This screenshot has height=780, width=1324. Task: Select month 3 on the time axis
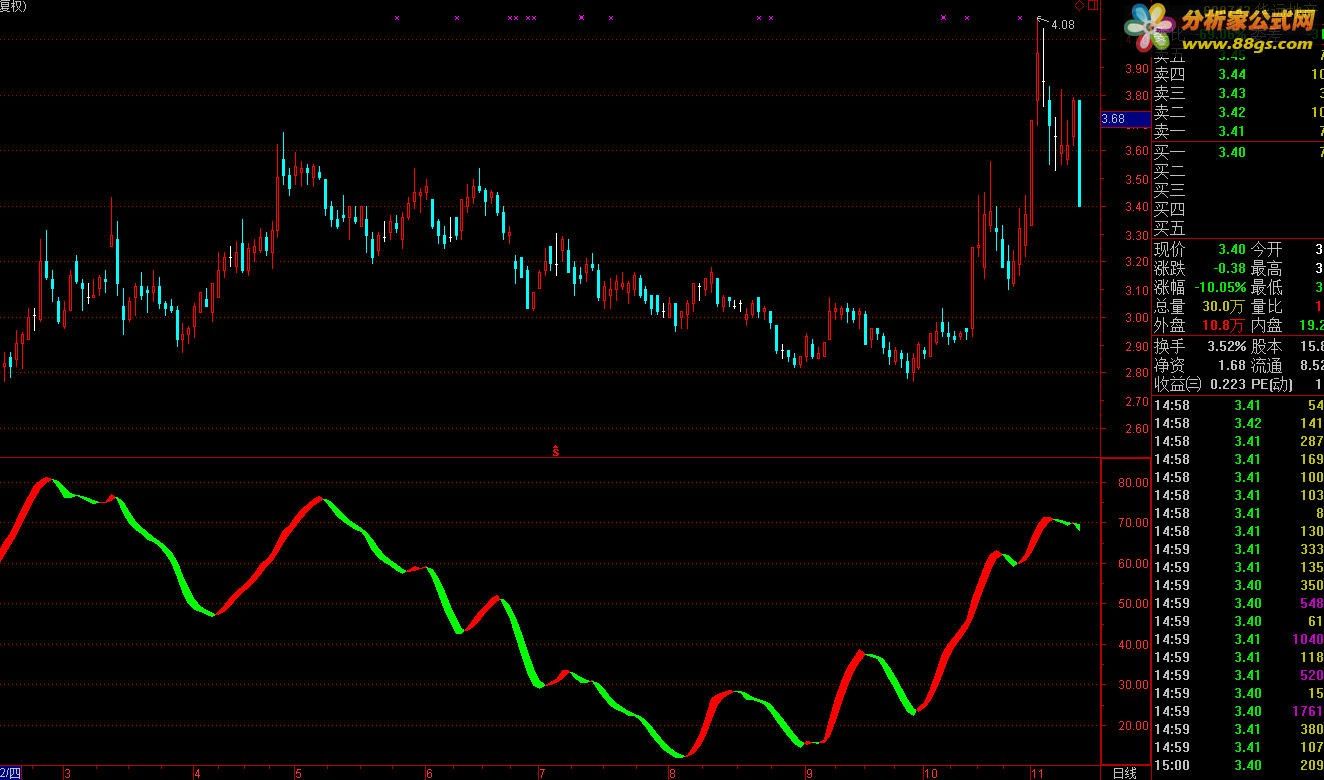pos(67,773)
